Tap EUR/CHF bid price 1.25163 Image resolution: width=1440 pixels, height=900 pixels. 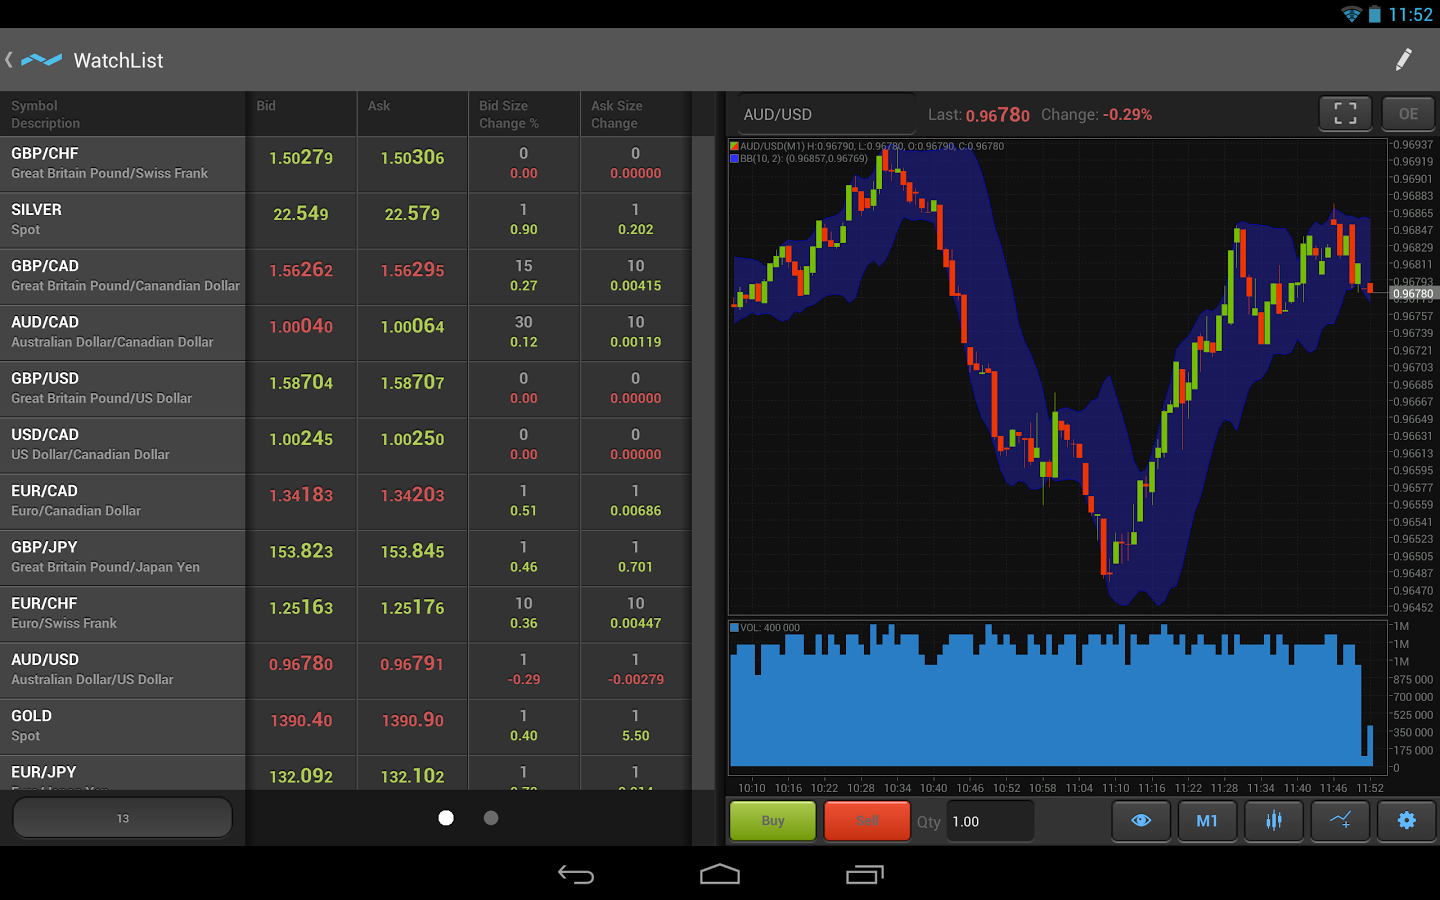click(x=301, y=607)
